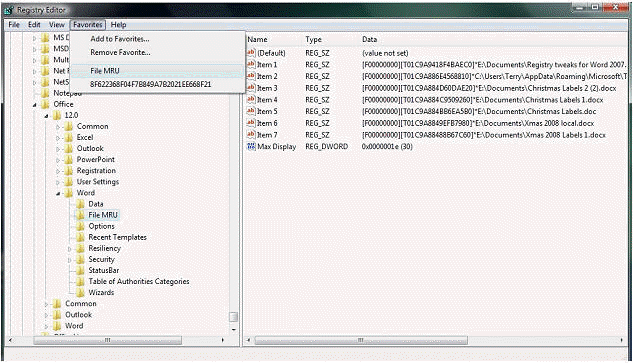The width and height of the screenshot is (633, 363).
Task: Open the Help menu
Action: [x=118, y=25]
